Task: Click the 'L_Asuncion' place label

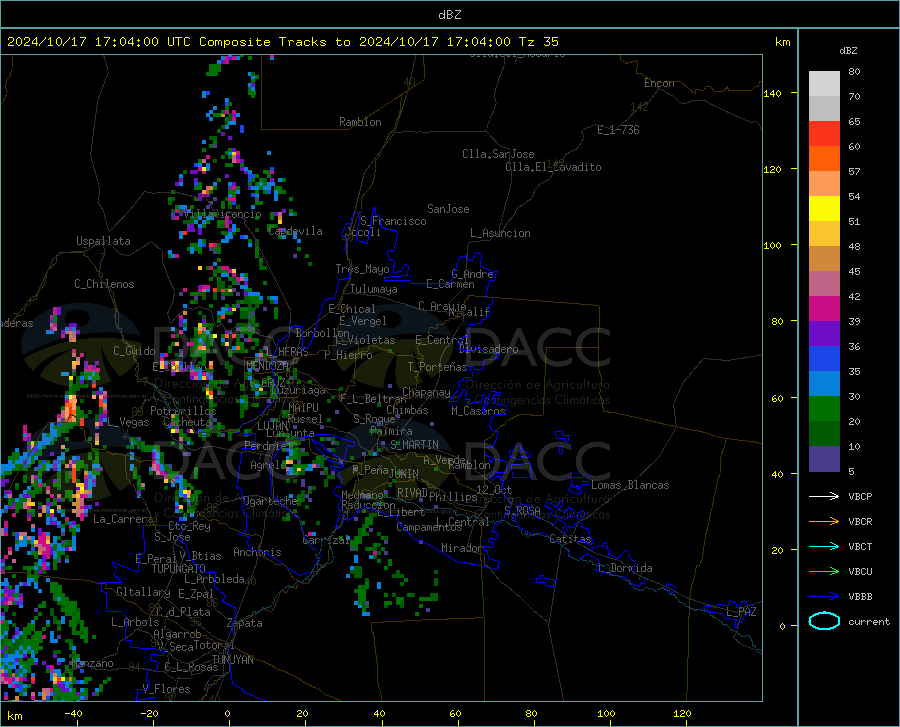Action: (500, 233)
